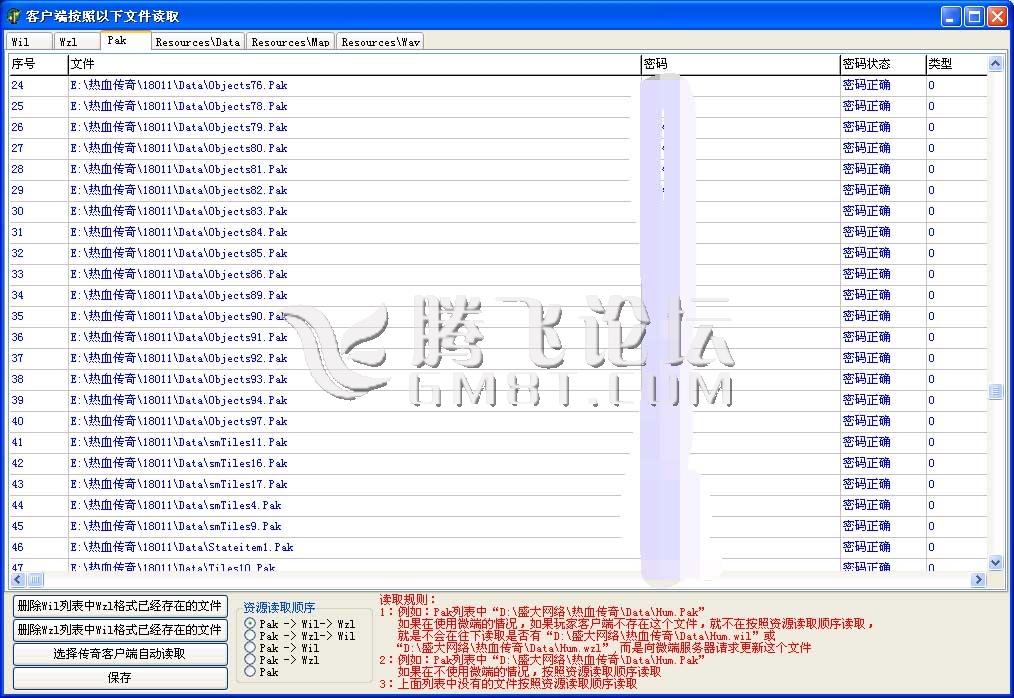
Task: Select the 'Pak -> Wzl-> Wil' read order
Action: point(250,636)
